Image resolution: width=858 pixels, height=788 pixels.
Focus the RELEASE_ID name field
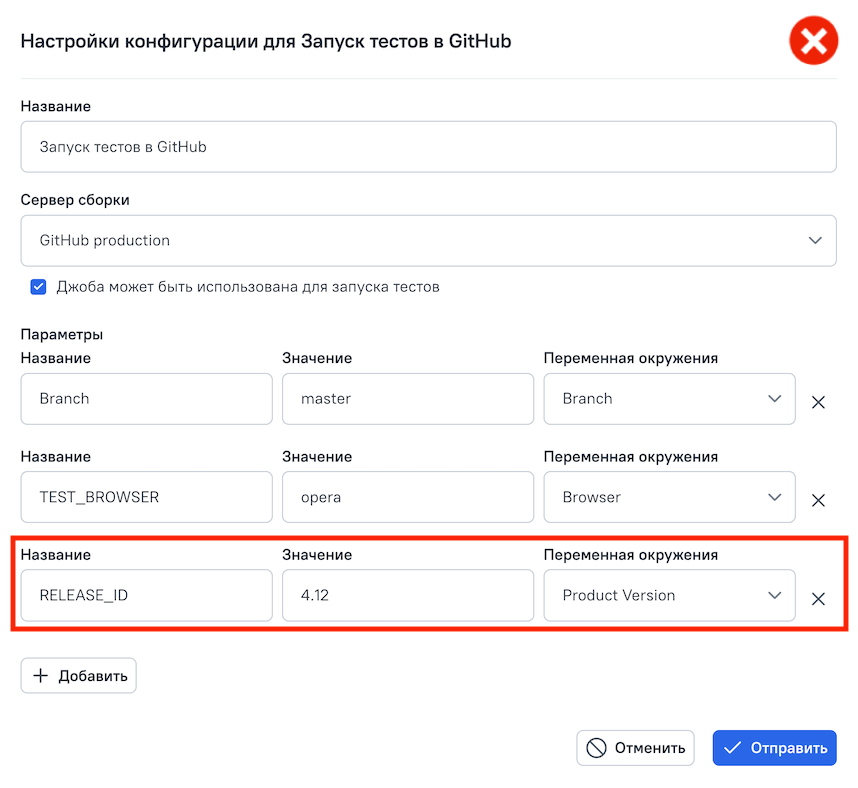click(146, 595)
